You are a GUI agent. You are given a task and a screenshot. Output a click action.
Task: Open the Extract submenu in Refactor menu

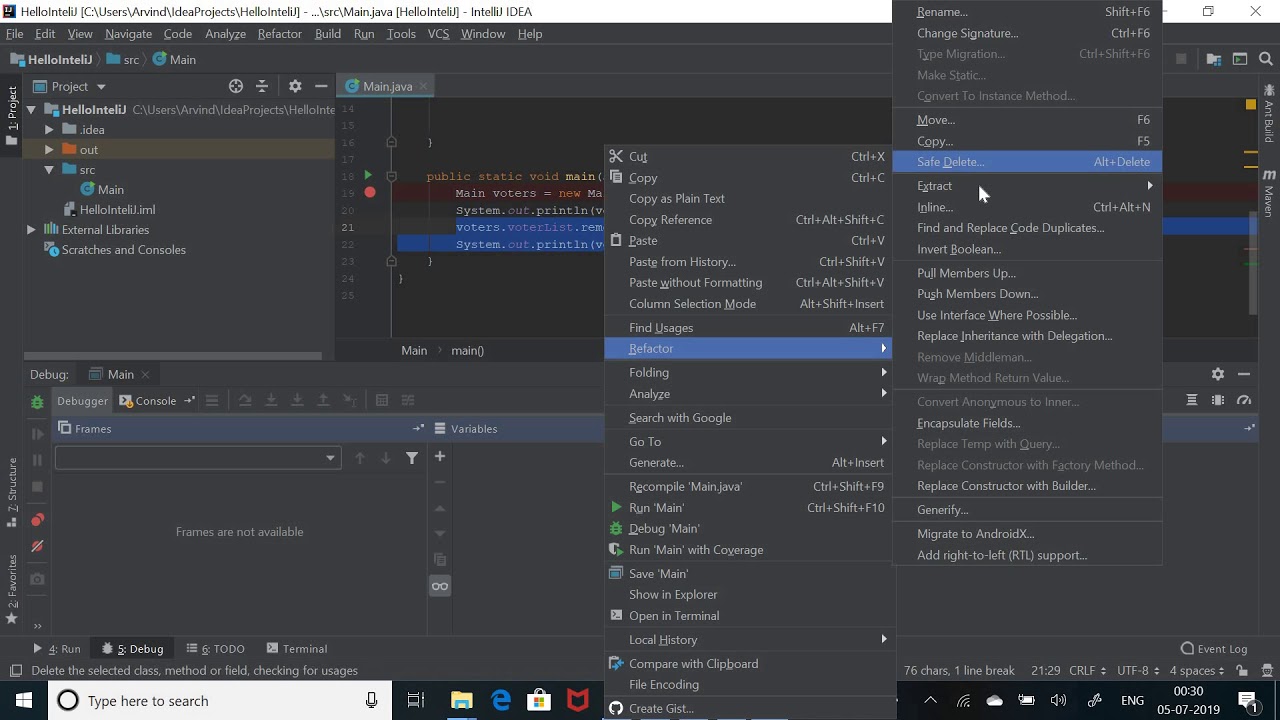pos(1027,186)
